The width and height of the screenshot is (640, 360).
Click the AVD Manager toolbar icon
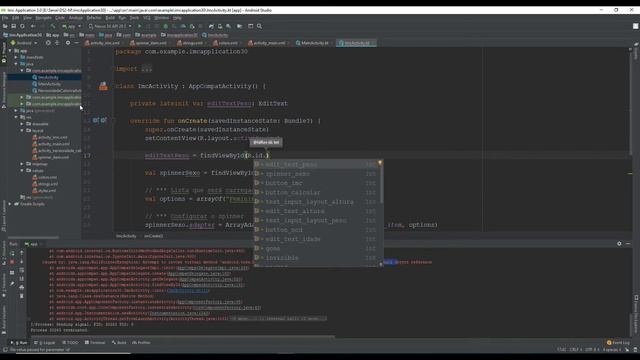coord(220,26)
